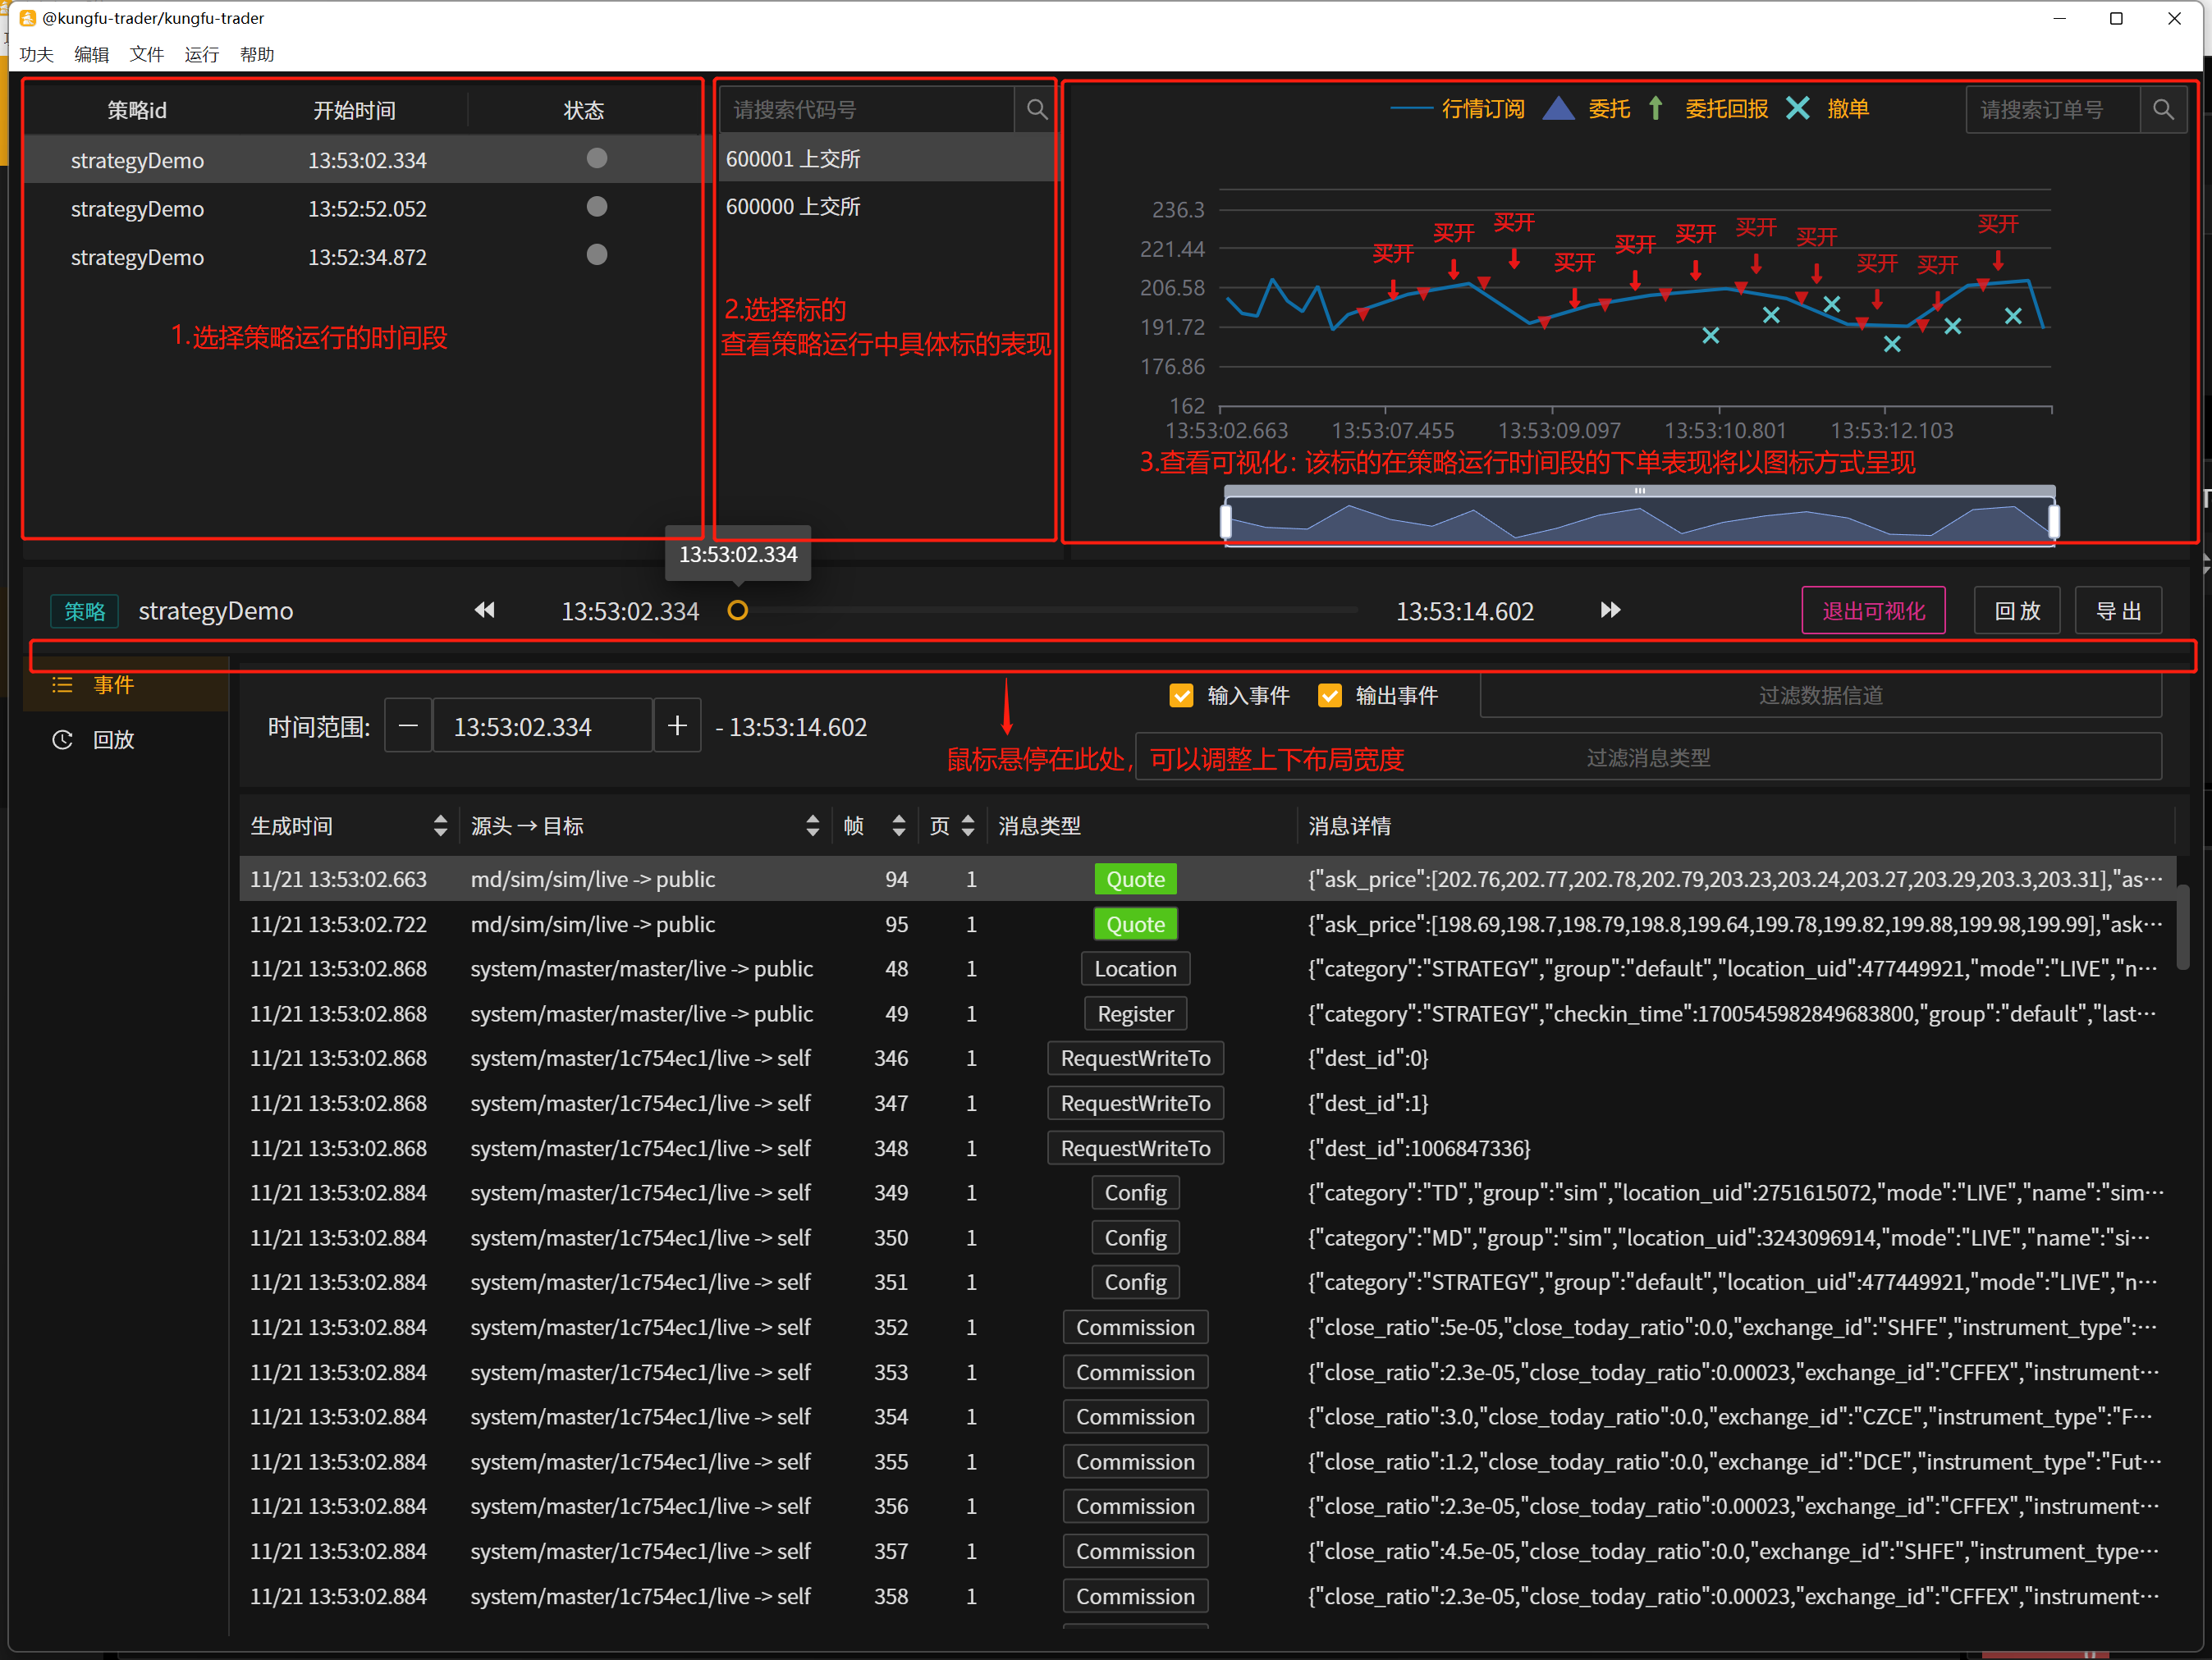The height and width of the screenshot is (1660, 2212).
Task: Open the 文件 menu
Action: (x=147, y=54)
